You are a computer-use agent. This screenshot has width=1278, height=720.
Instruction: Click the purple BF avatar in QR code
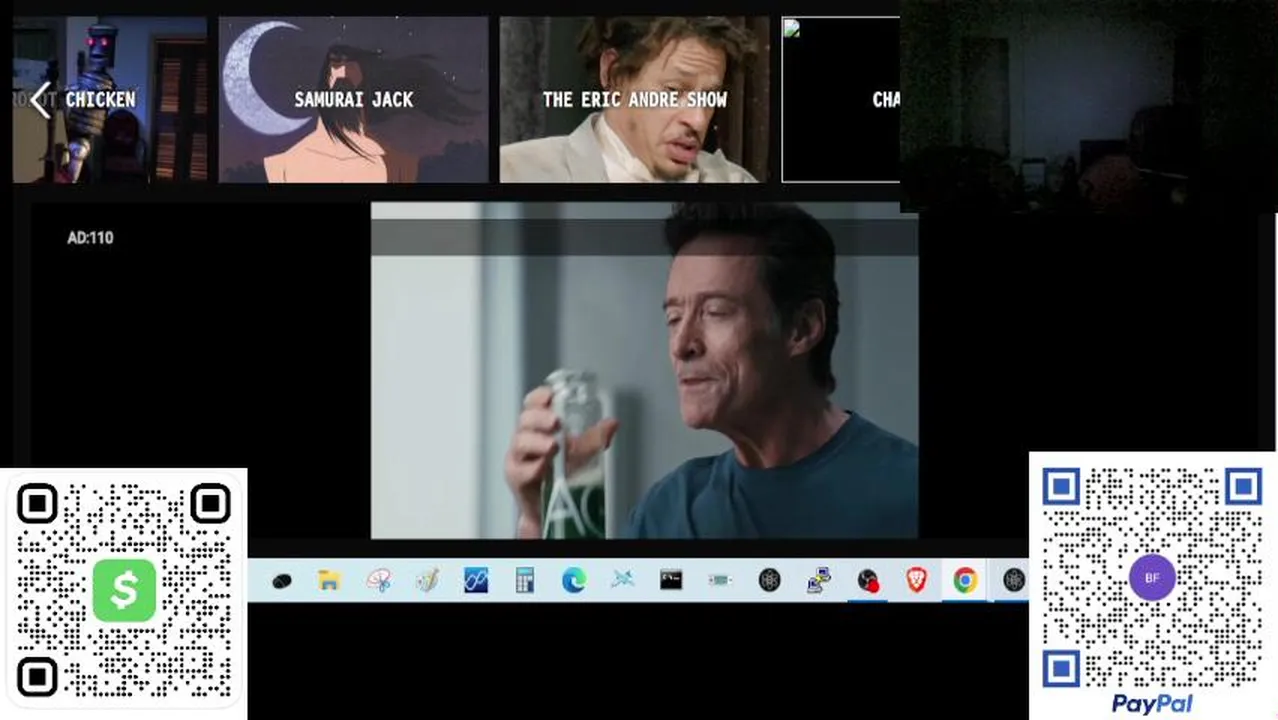point(1152,578)
